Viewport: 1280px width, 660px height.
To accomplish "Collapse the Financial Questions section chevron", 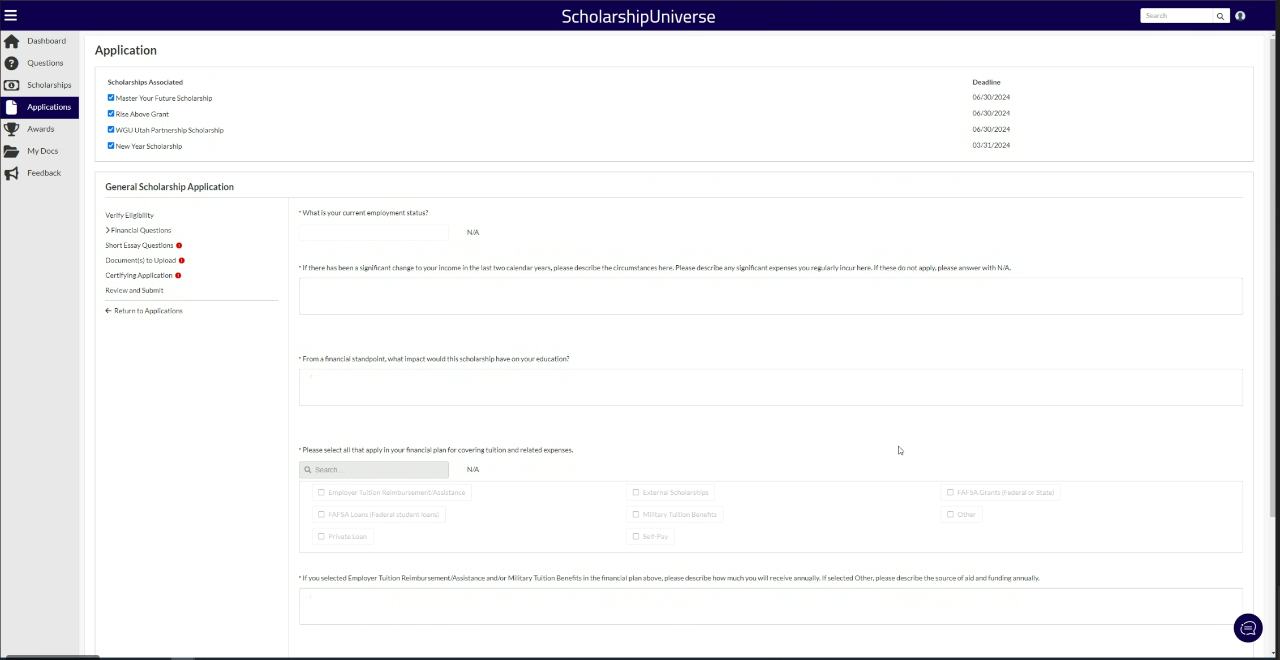I will 108,230.
